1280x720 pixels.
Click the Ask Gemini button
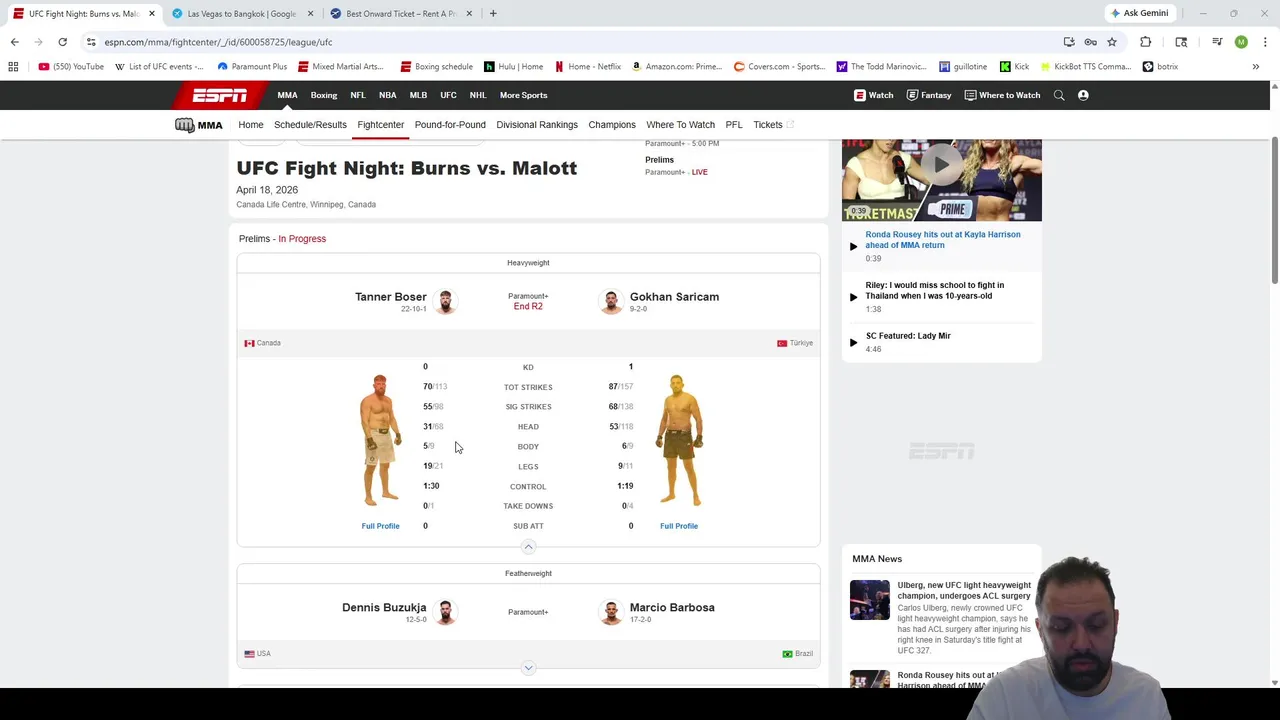tap(1138, 13)
